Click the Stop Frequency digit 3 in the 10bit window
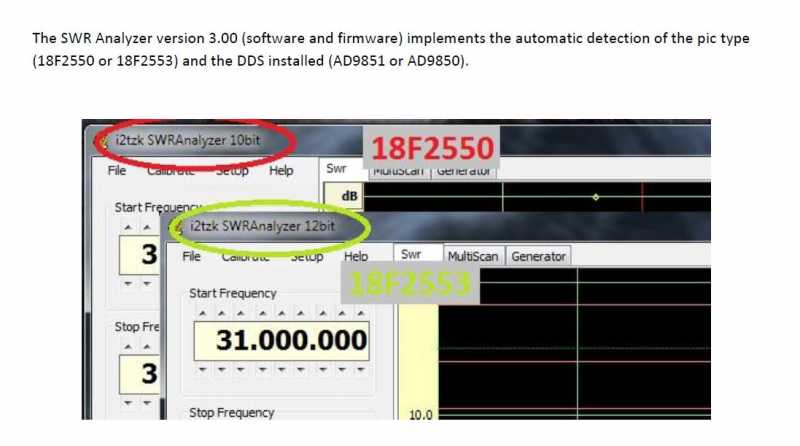Screen dimensions: 800x446 [149, 374]
